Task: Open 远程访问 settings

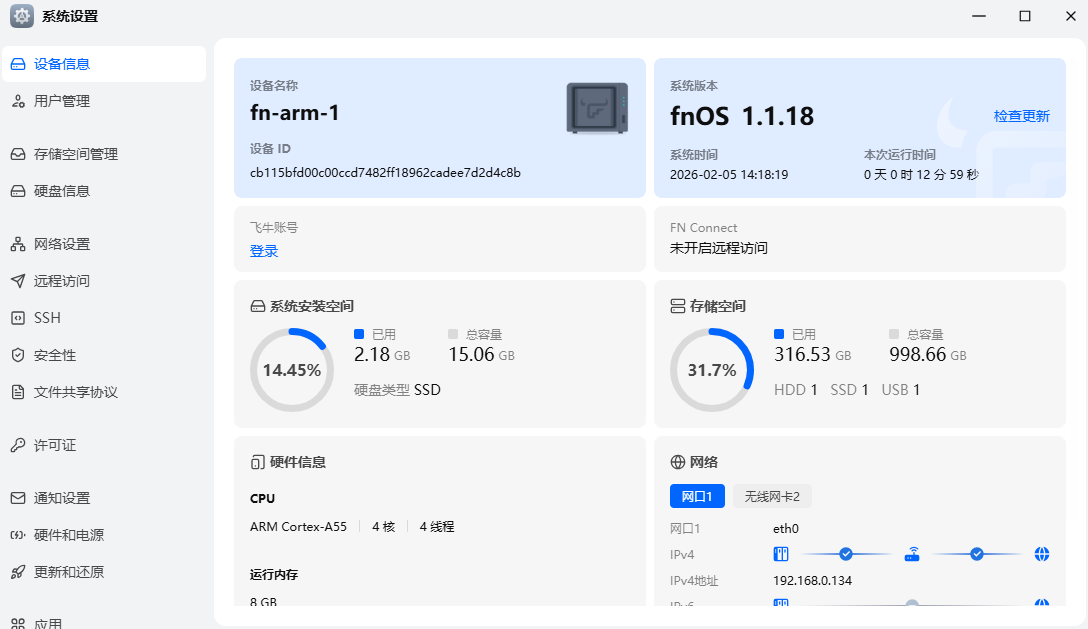Action: pyautogui.click(x=104, y=280)
